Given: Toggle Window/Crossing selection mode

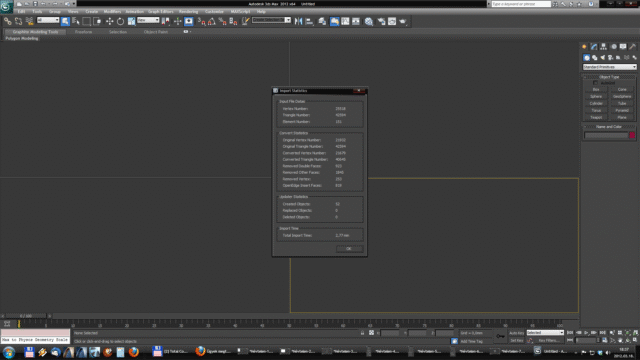Looking at the screenshot, I should tap(97, 21).
